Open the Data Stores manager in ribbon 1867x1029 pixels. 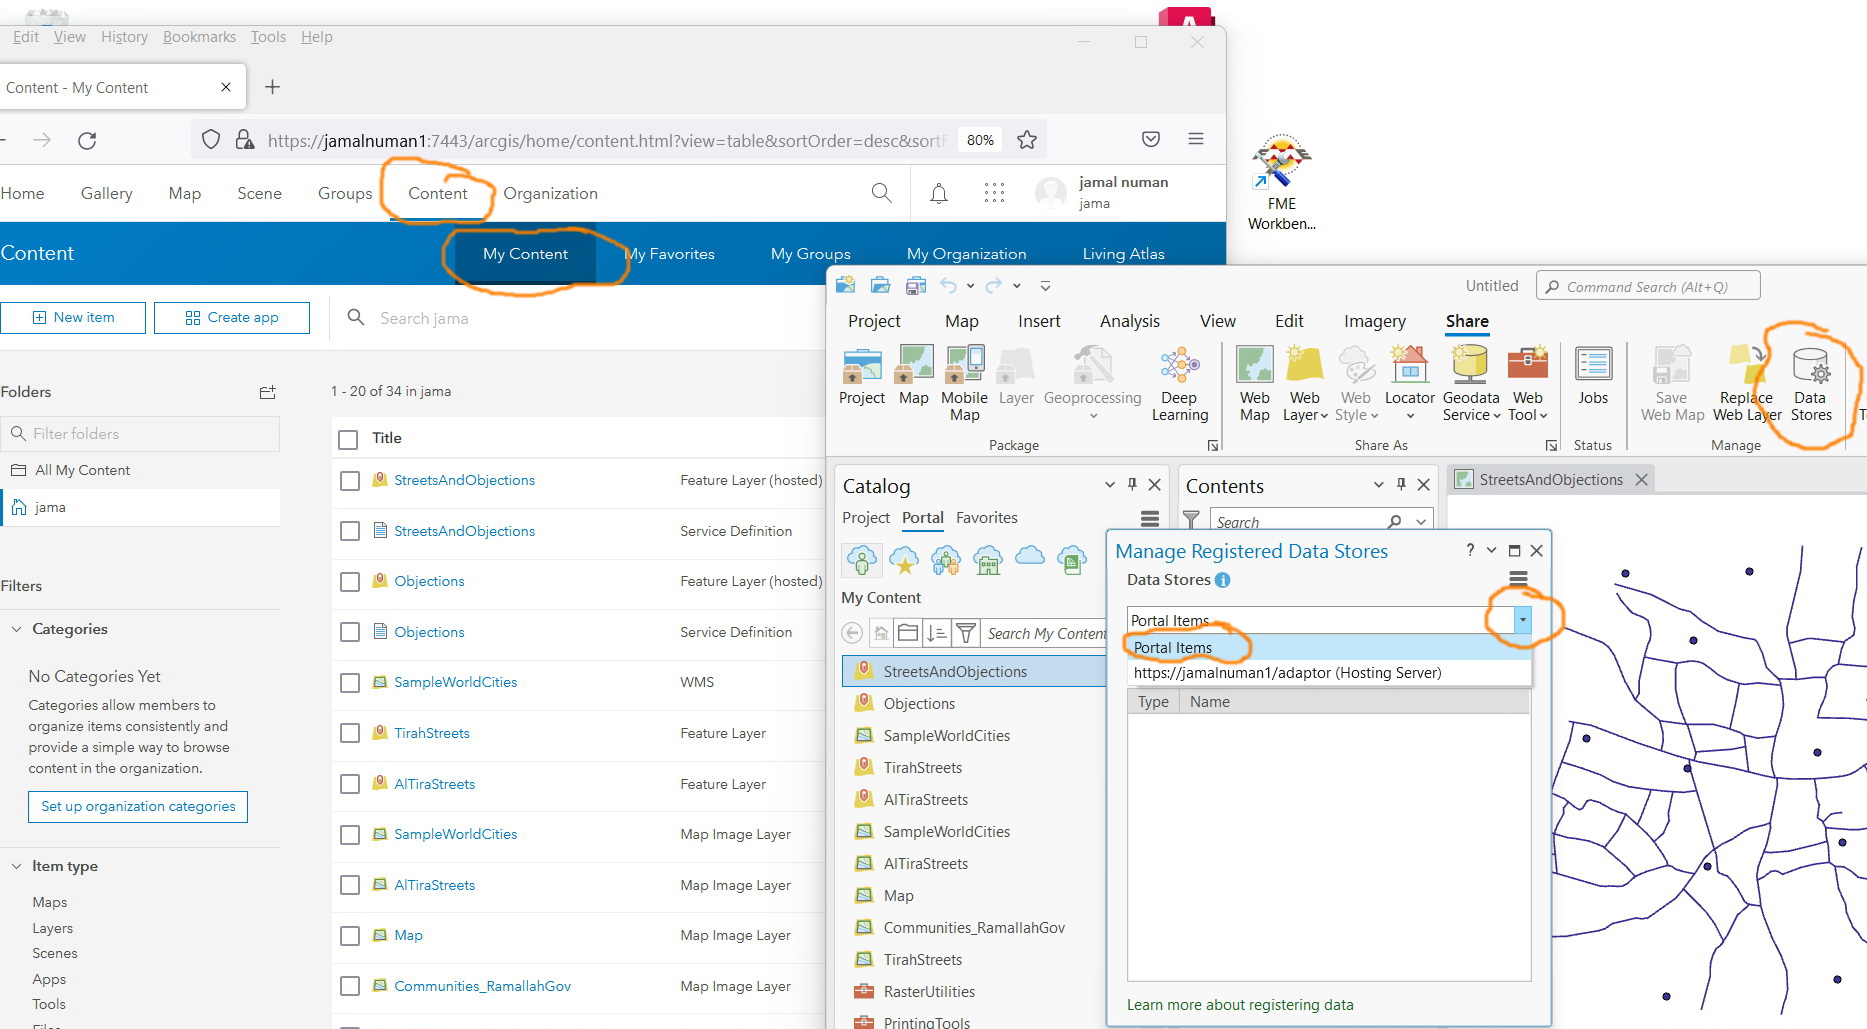[1810, 385]
